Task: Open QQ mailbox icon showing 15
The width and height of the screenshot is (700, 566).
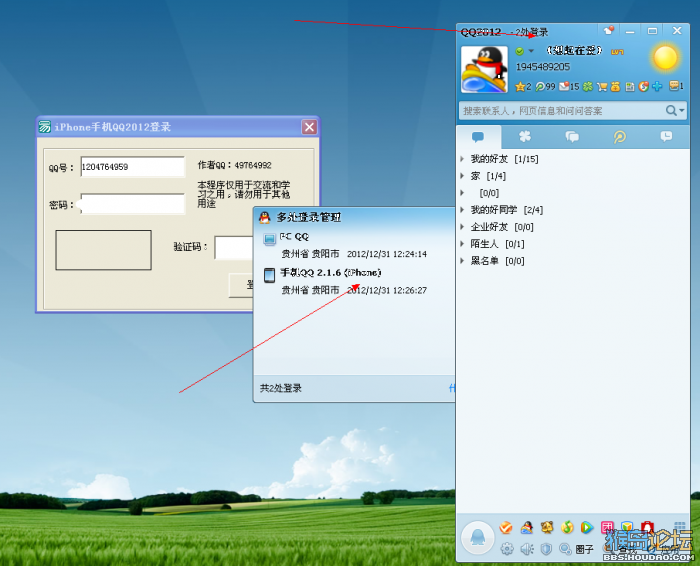Action: pos(569,87)
